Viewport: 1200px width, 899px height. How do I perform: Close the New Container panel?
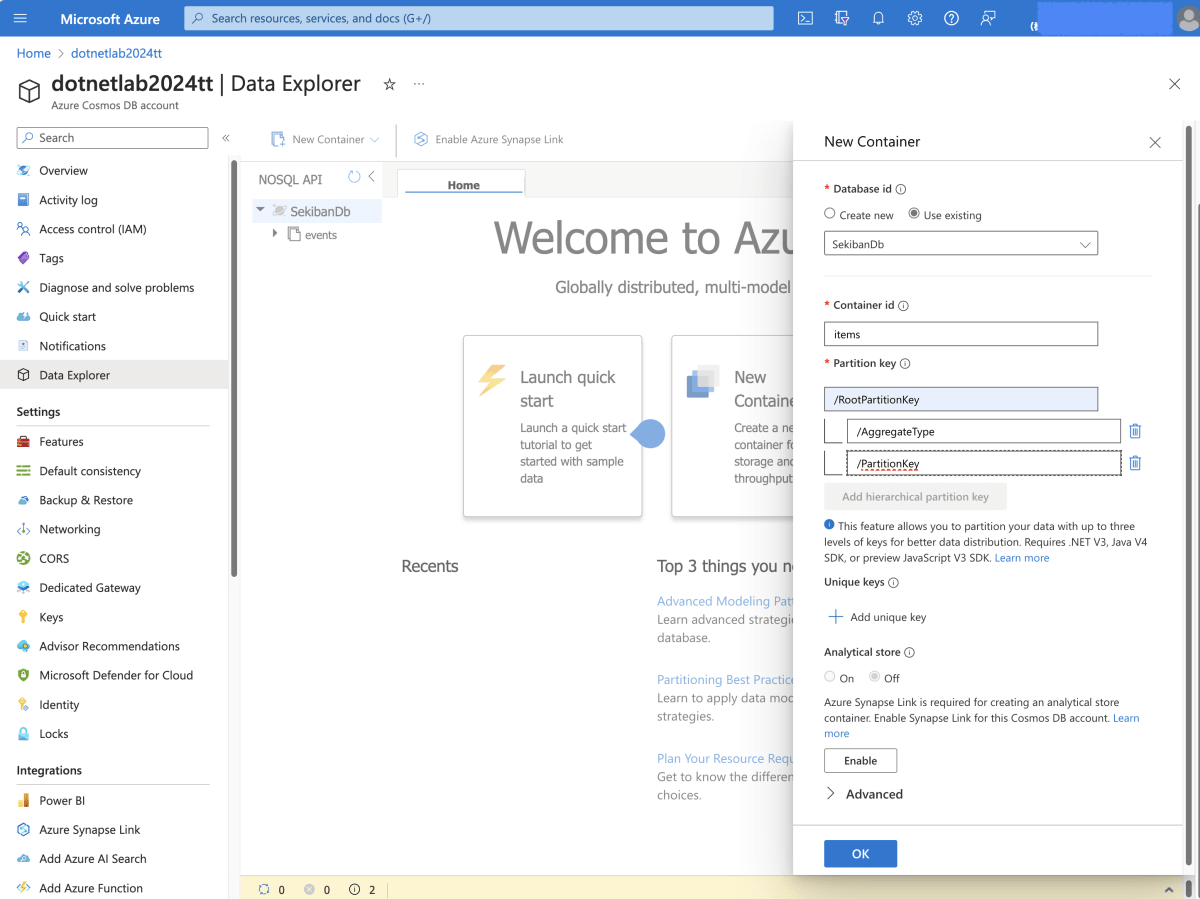(1155, 143)
